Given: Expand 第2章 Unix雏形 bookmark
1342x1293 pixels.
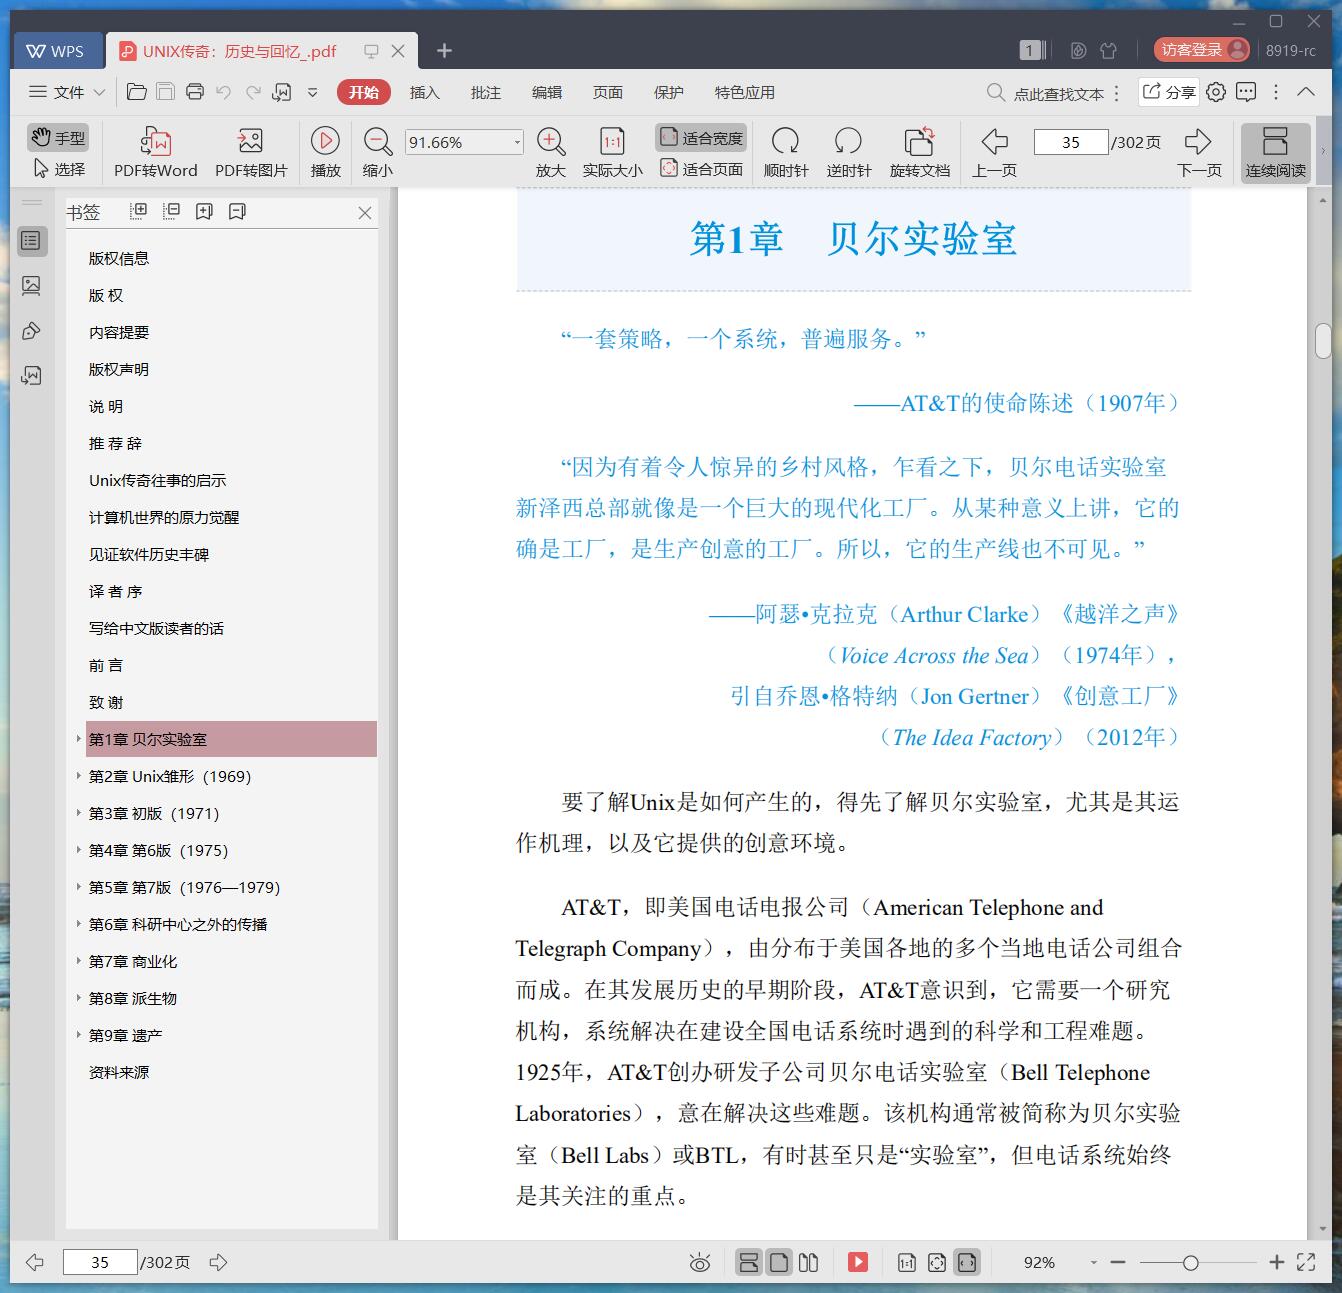Looking at the screenshot, I should coord(79,776).
